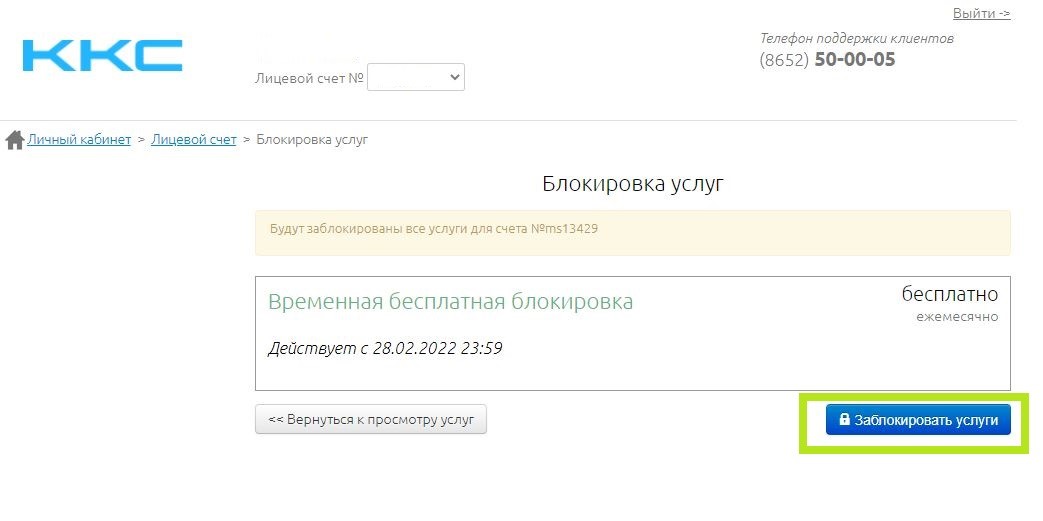Click the ежемесячно billing period label
This screenshot has width=1043, height=521.
click(956, 317)
